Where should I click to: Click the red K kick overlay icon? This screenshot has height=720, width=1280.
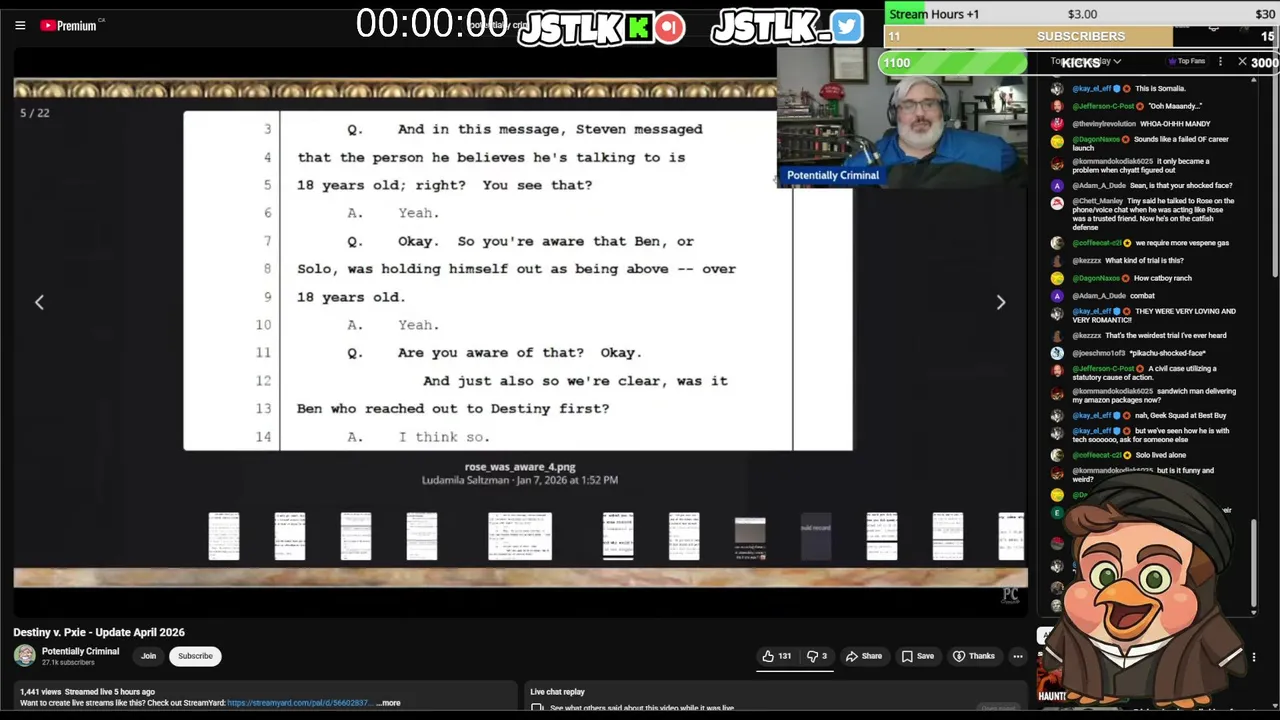pos(638,27)
